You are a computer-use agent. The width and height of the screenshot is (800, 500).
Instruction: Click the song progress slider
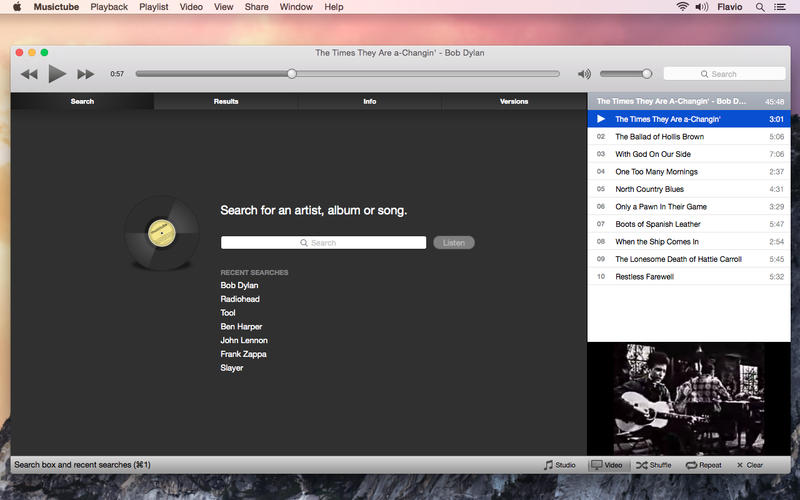coord(347,73)
